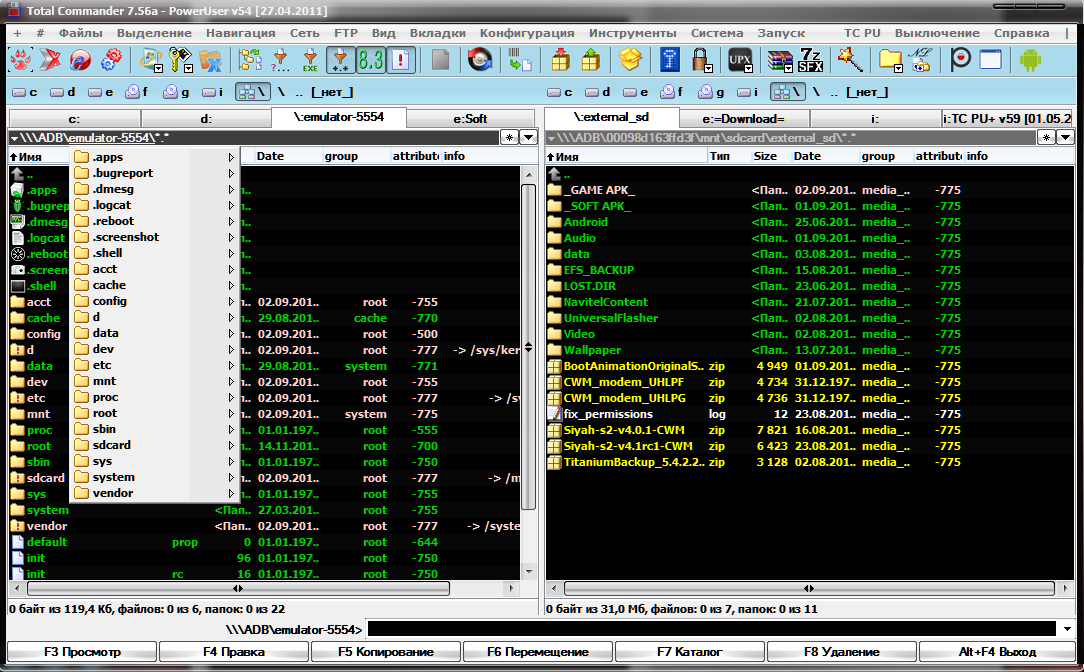Image resolution: width=1084 pixels, height=672 pixels.
Task: Click the 7z SFX archive icon
Action: tap(811, 60)
